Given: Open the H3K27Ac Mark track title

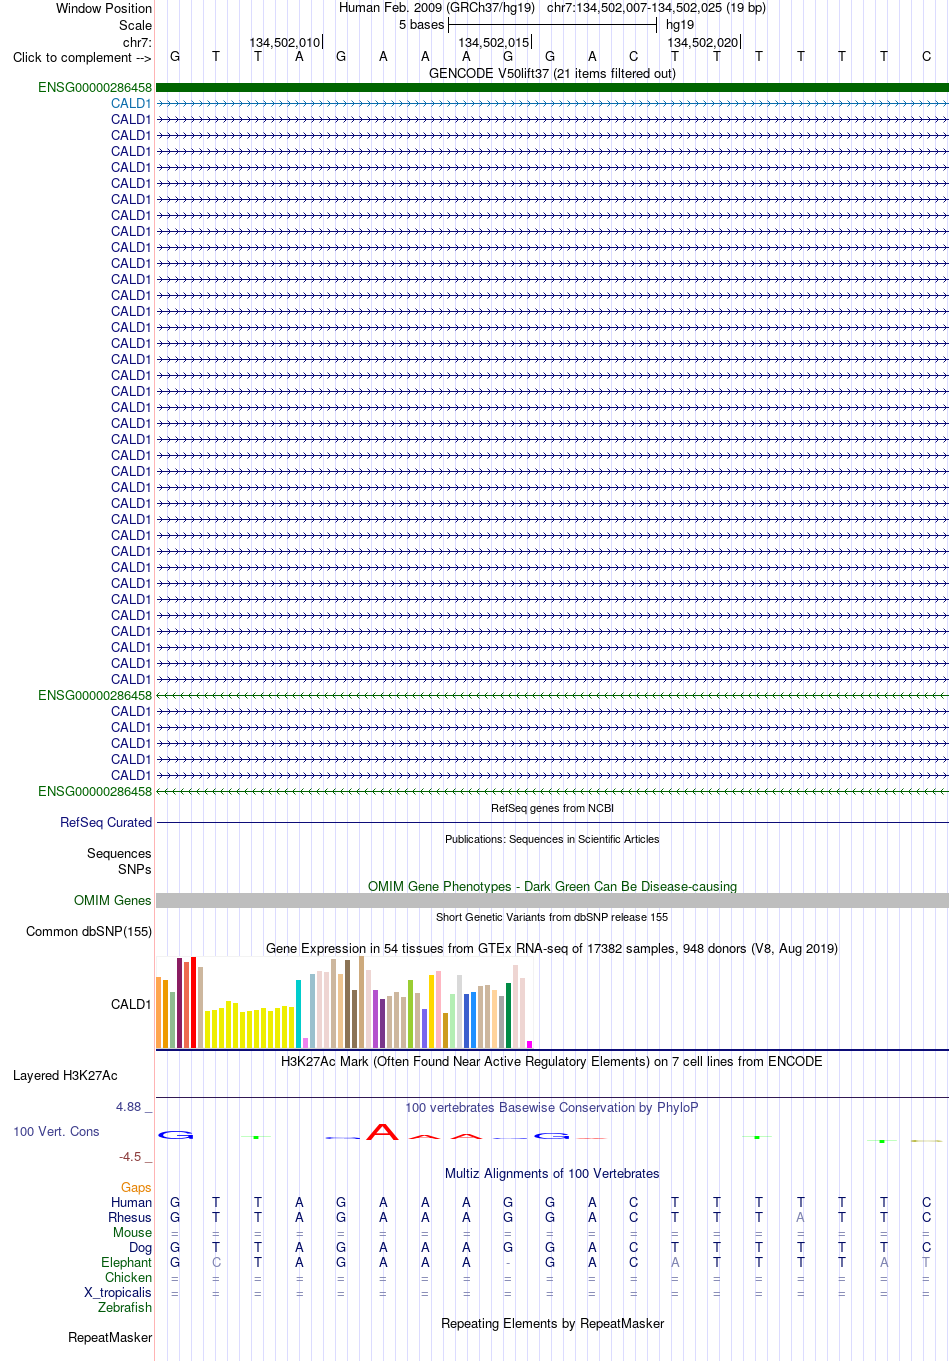Looking at the screenshot, I should pos(552,1061).
